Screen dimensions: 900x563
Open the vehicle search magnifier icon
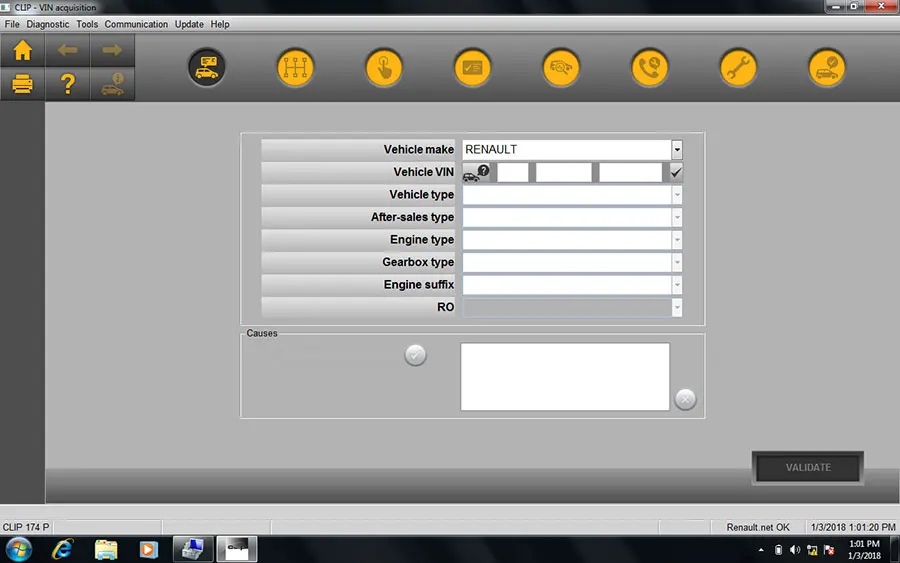(x=561, y=68)
